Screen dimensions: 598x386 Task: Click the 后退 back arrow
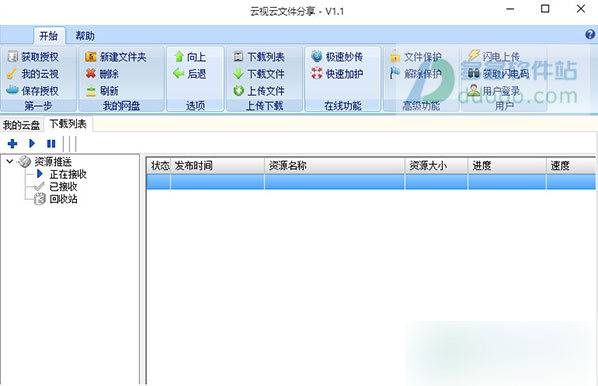178,73
